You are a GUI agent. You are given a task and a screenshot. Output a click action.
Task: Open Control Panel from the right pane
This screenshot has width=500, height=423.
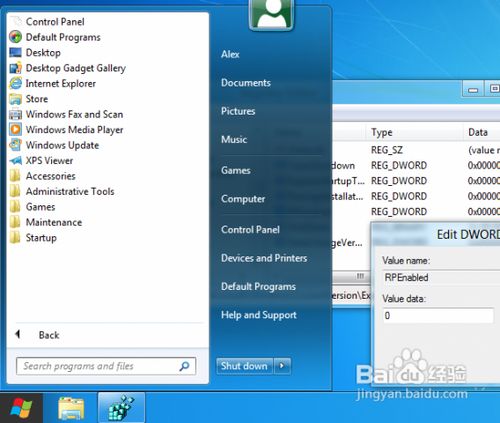[250, 230]
